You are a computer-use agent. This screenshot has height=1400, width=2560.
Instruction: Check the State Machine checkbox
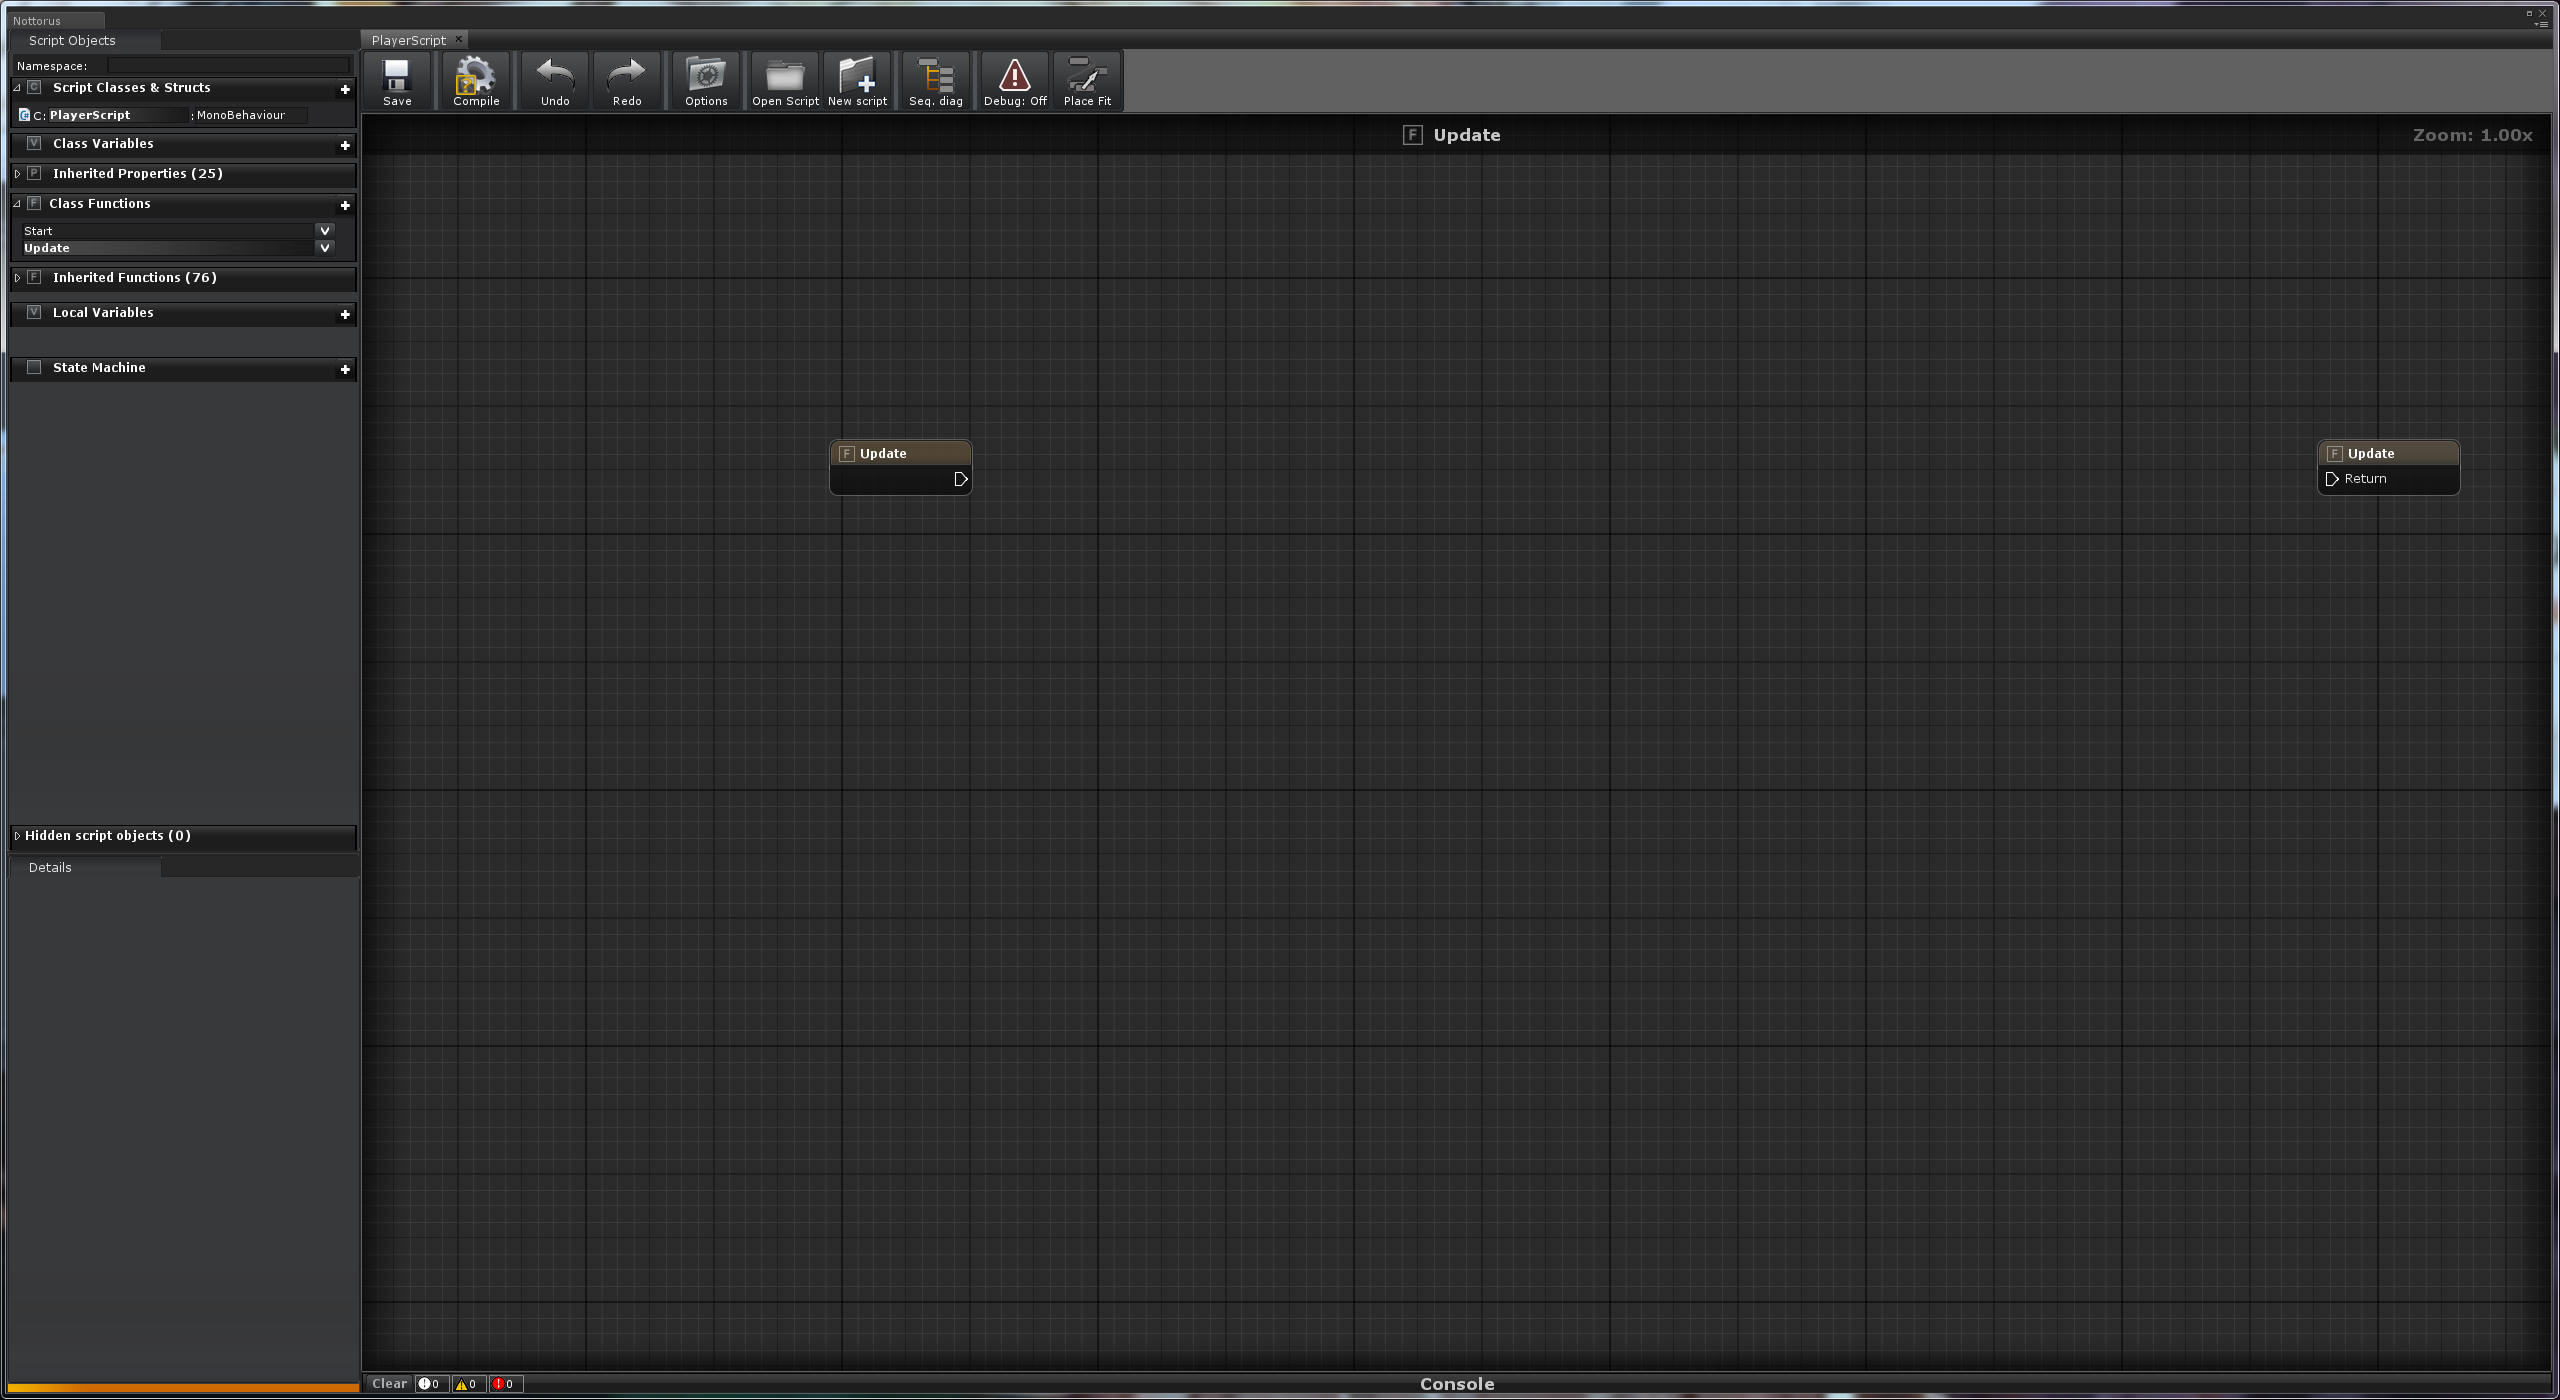(35, 367)
